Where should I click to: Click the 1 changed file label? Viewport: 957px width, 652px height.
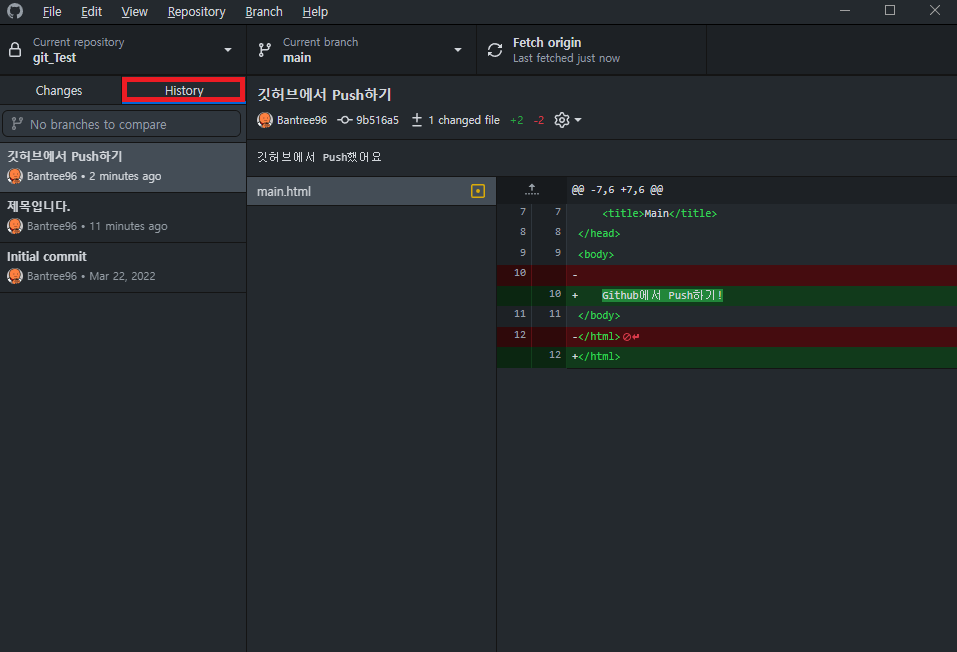click(x=464, y=120)
